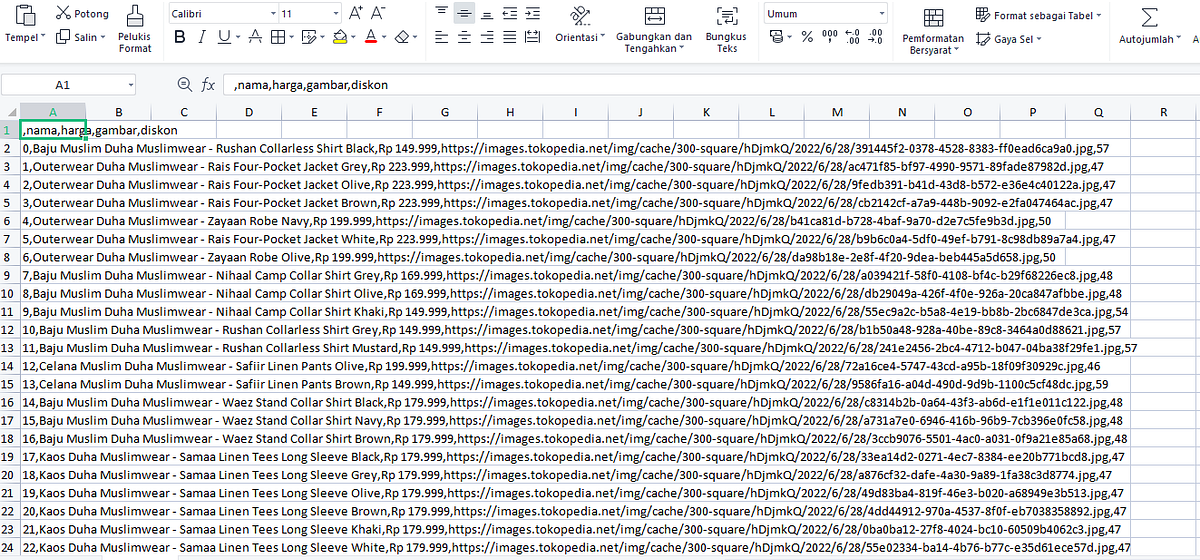Toggle italic formatting

point(202,37)
